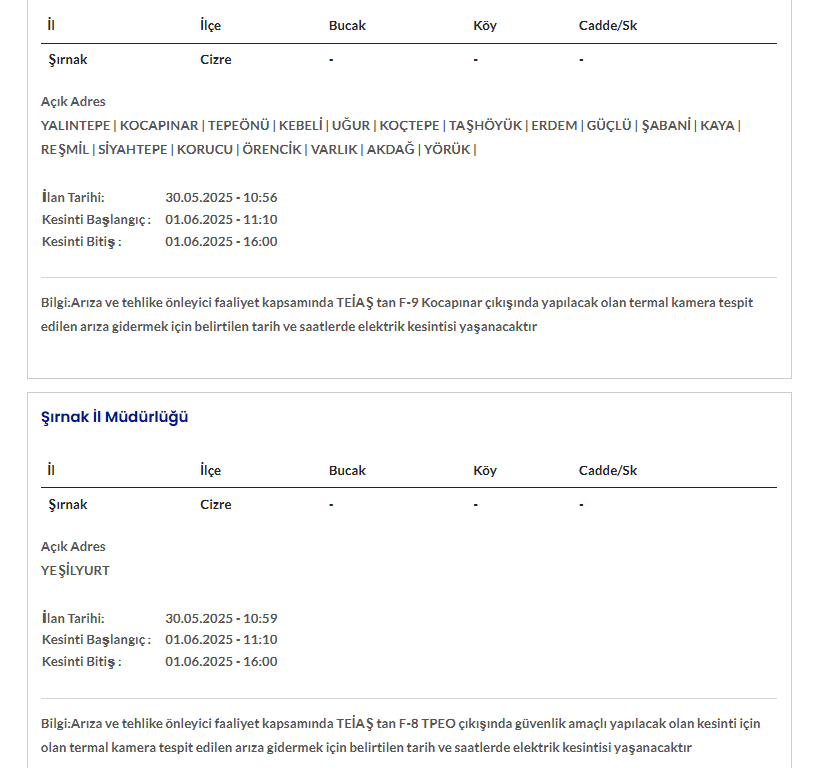This screenshot has width=819, height=768.
Task: Click the GÜÇLÜ village name
Action: [x=608, y=126]
